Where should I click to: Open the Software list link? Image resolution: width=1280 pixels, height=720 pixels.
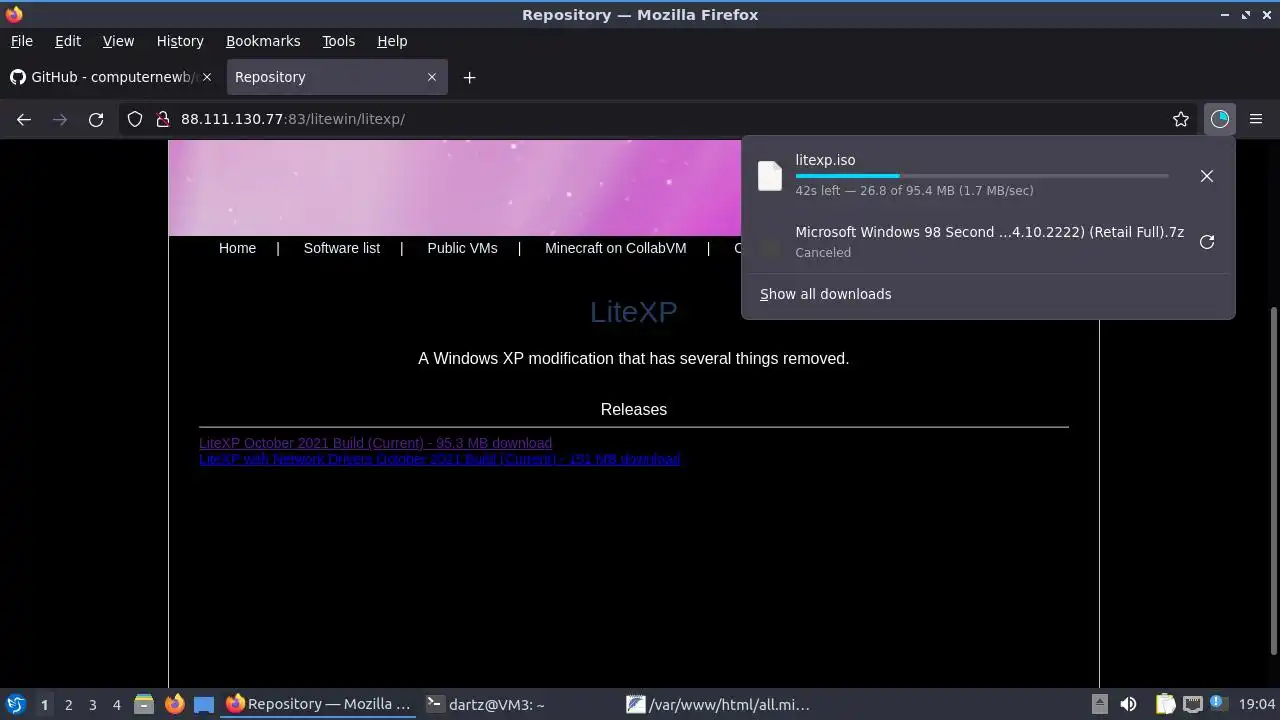342,248
